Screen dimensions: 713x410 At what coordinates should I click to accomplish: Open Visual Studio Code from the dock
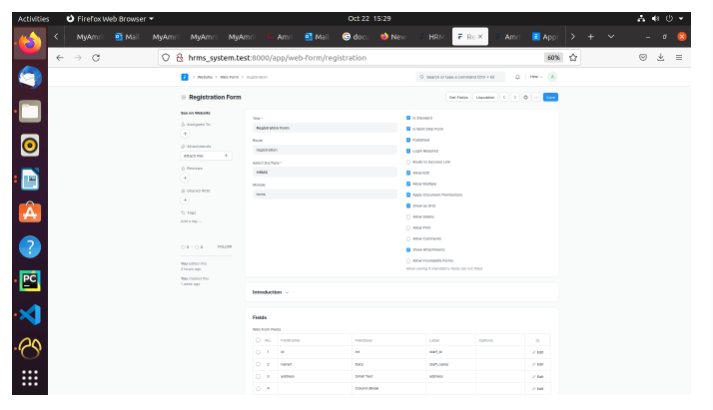(29, 313)
